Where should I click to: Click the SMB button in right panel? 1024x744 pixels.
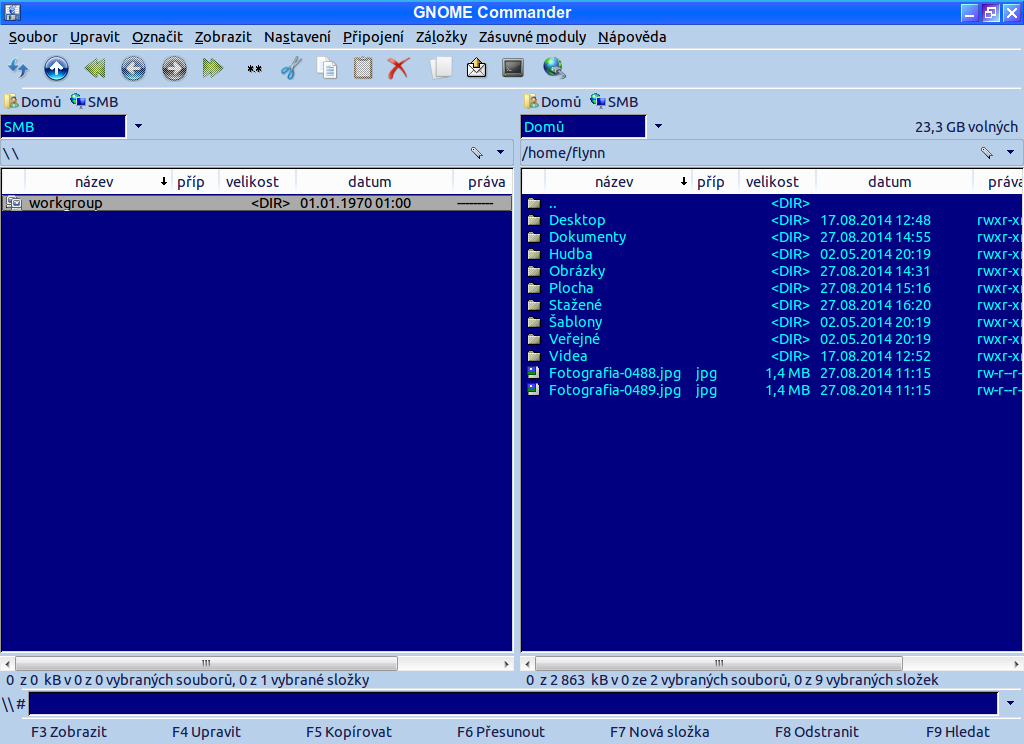coord(615,102)
